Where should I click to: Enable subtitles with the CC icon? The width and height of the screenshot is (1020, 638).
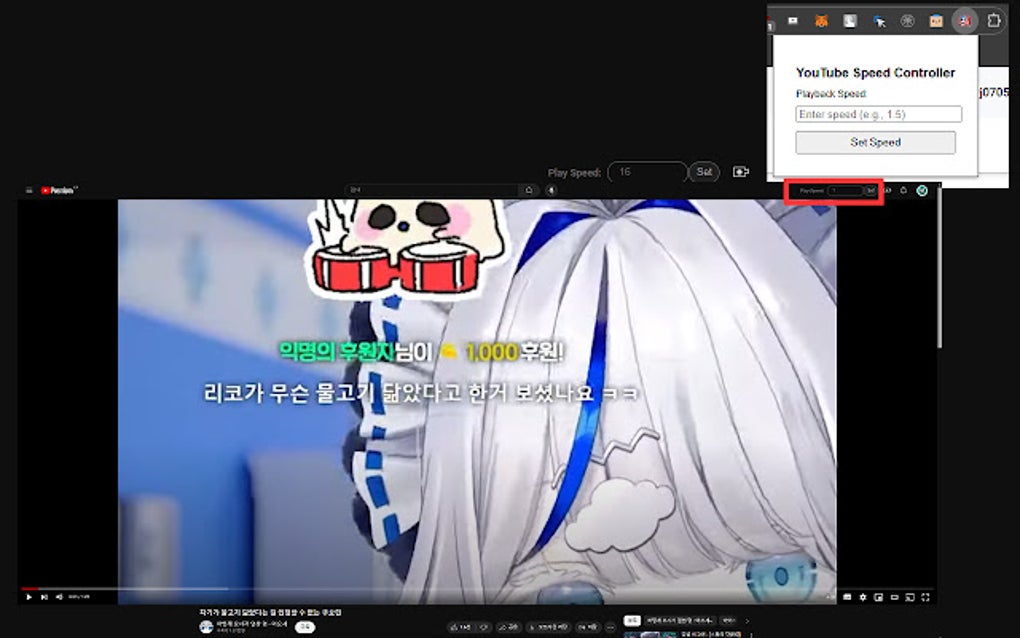pyautogui.click(x=847, y=597)
